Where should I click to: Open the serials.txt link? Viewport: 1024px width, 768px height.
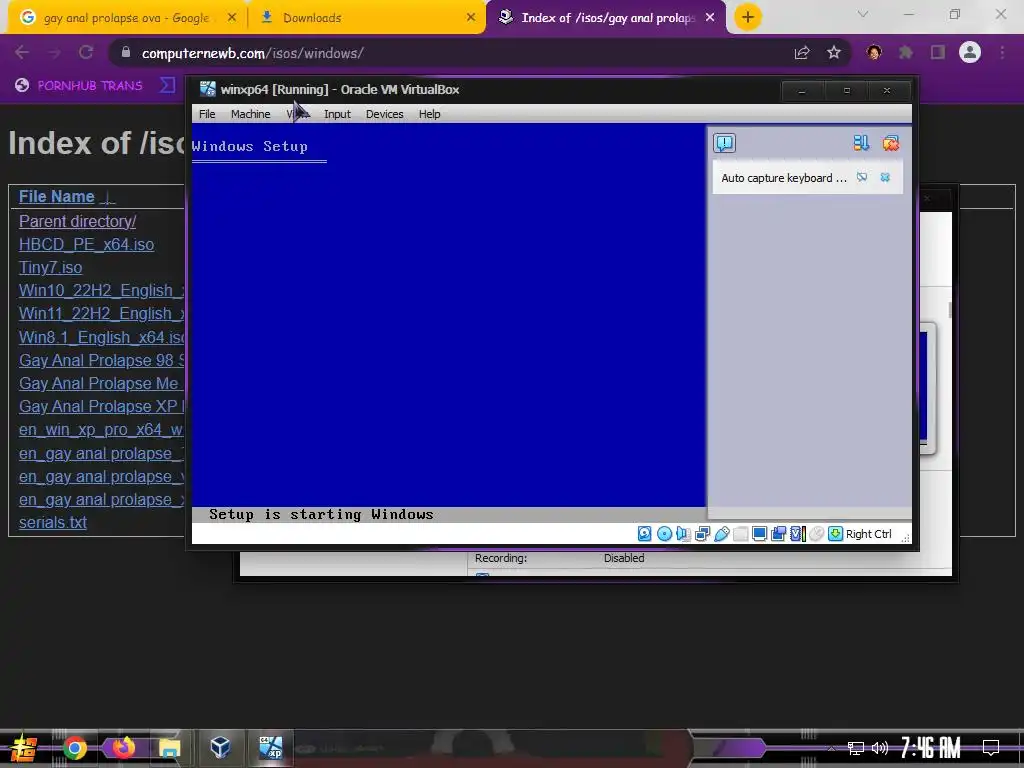point(52,522)
